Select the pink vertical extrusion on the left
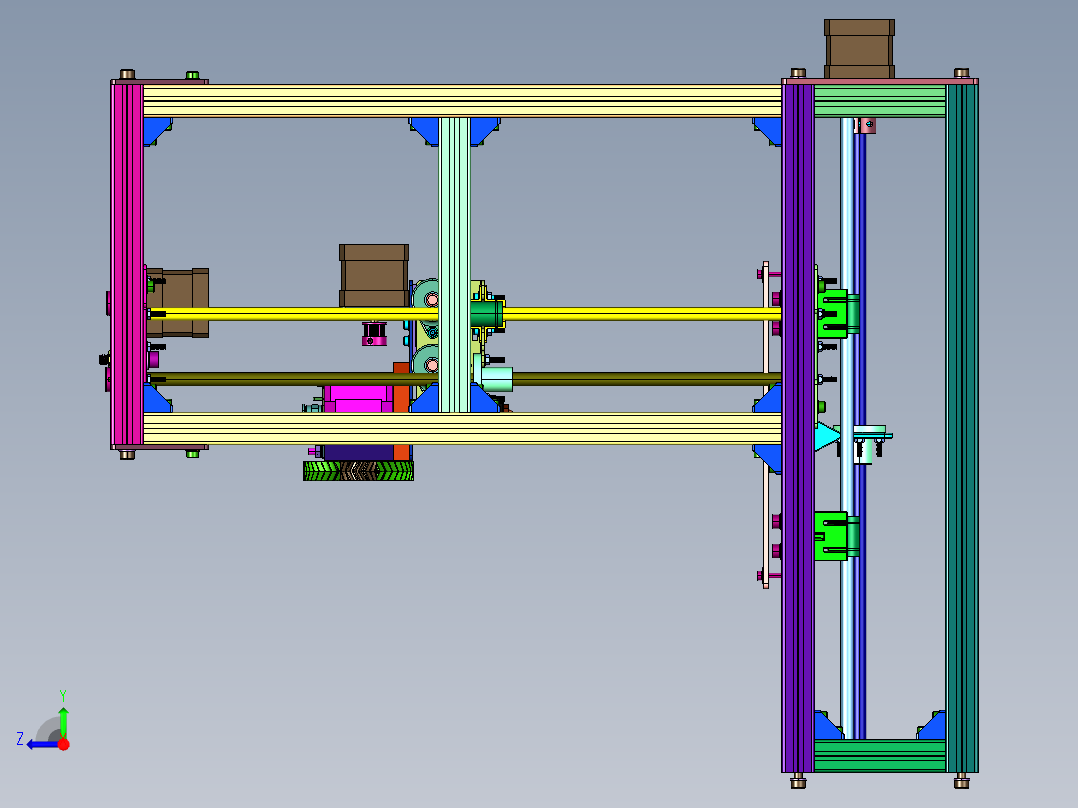 127,265
